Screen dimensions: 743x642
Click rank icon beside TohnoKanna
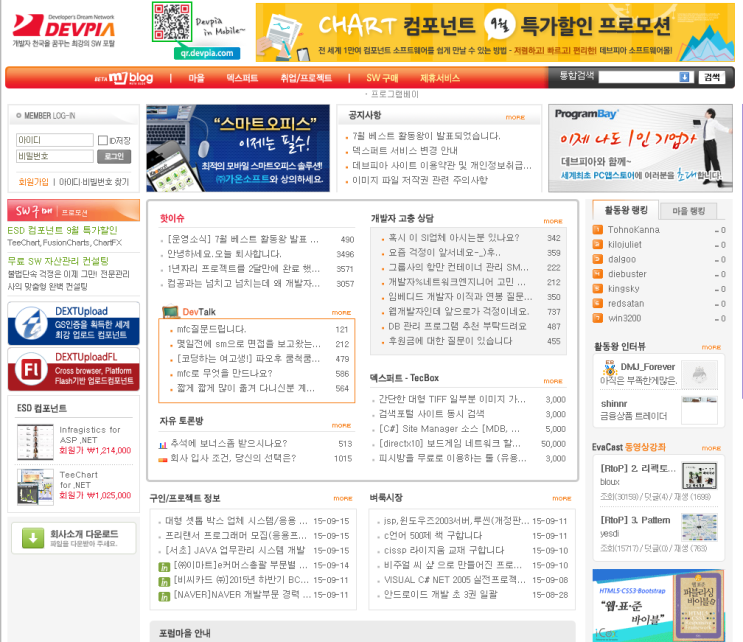[x=598, y=230]
